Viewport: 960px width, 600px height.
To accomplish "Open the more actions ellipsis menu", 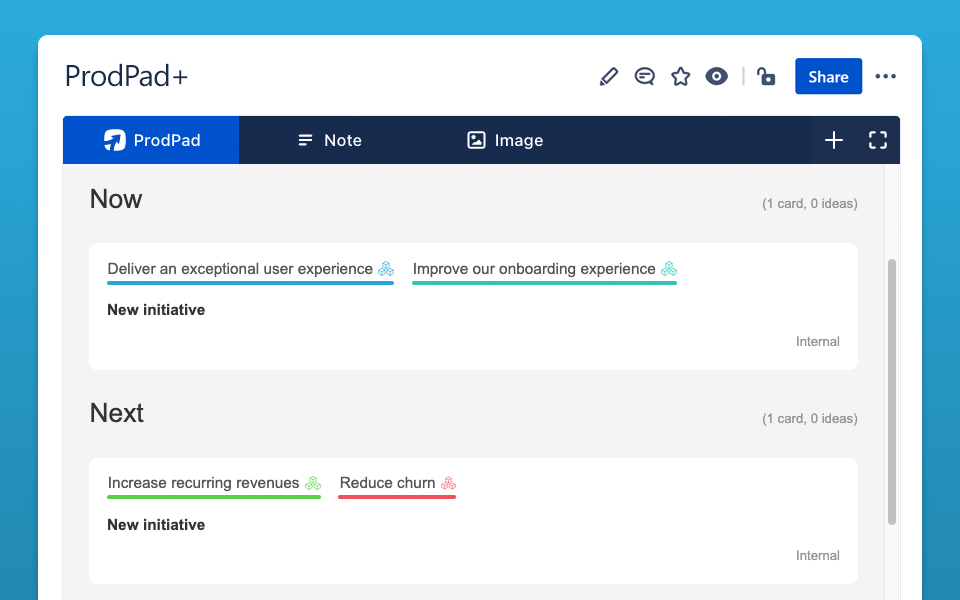I will pos(885,77).
